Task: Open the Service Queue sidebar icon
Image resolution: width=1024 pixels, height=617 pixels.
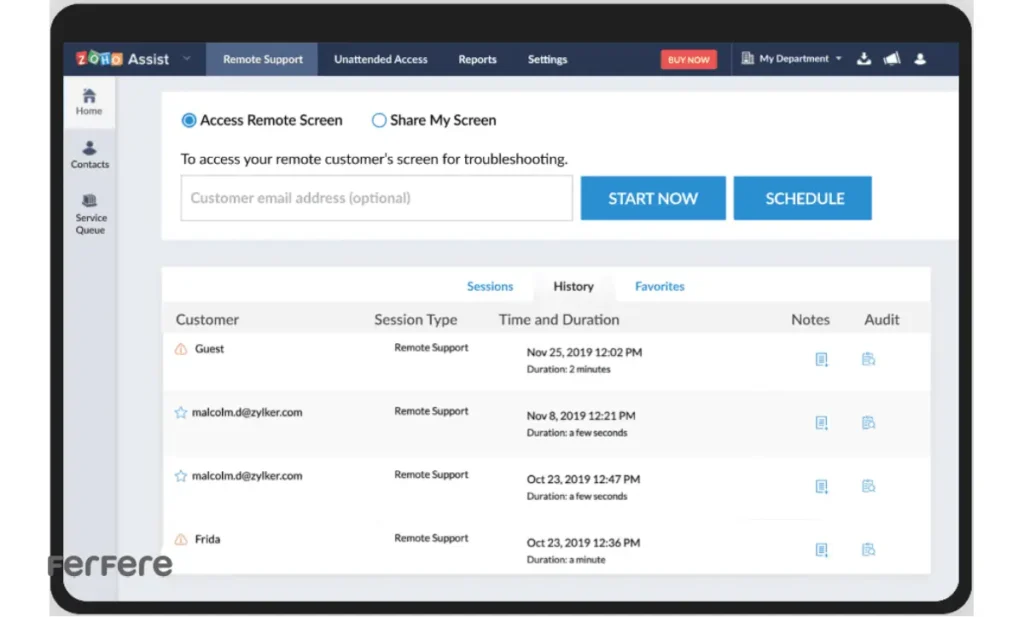Action: point(90,214)
